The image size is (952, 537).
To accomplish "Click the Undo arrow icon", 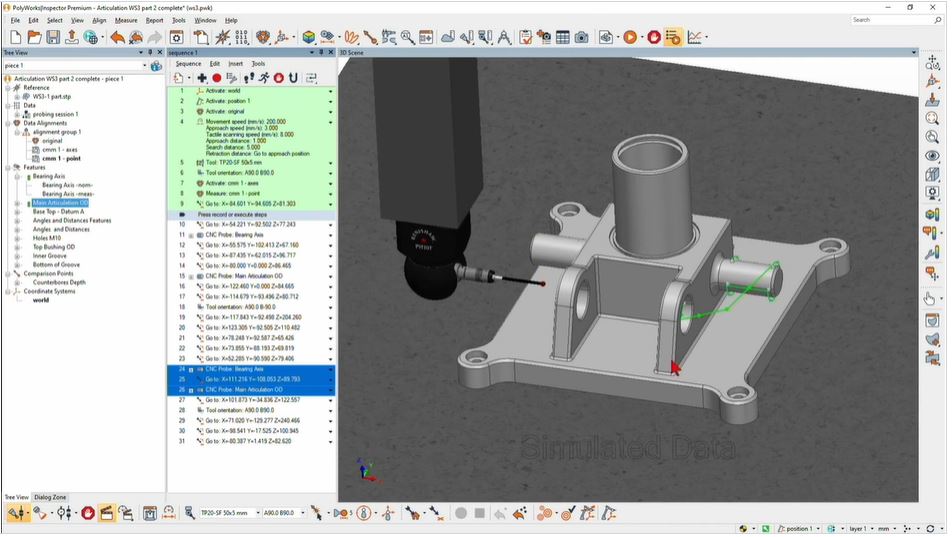I will (117, 37).
